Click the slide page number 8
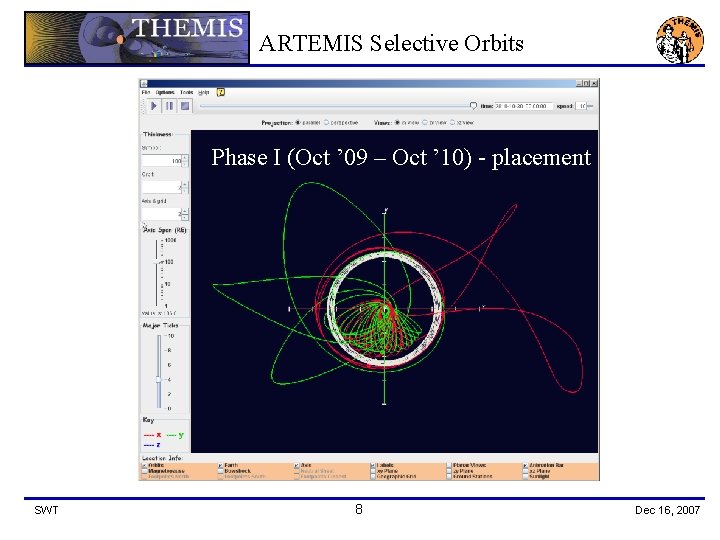720x540 pixels. pos(359,509)
